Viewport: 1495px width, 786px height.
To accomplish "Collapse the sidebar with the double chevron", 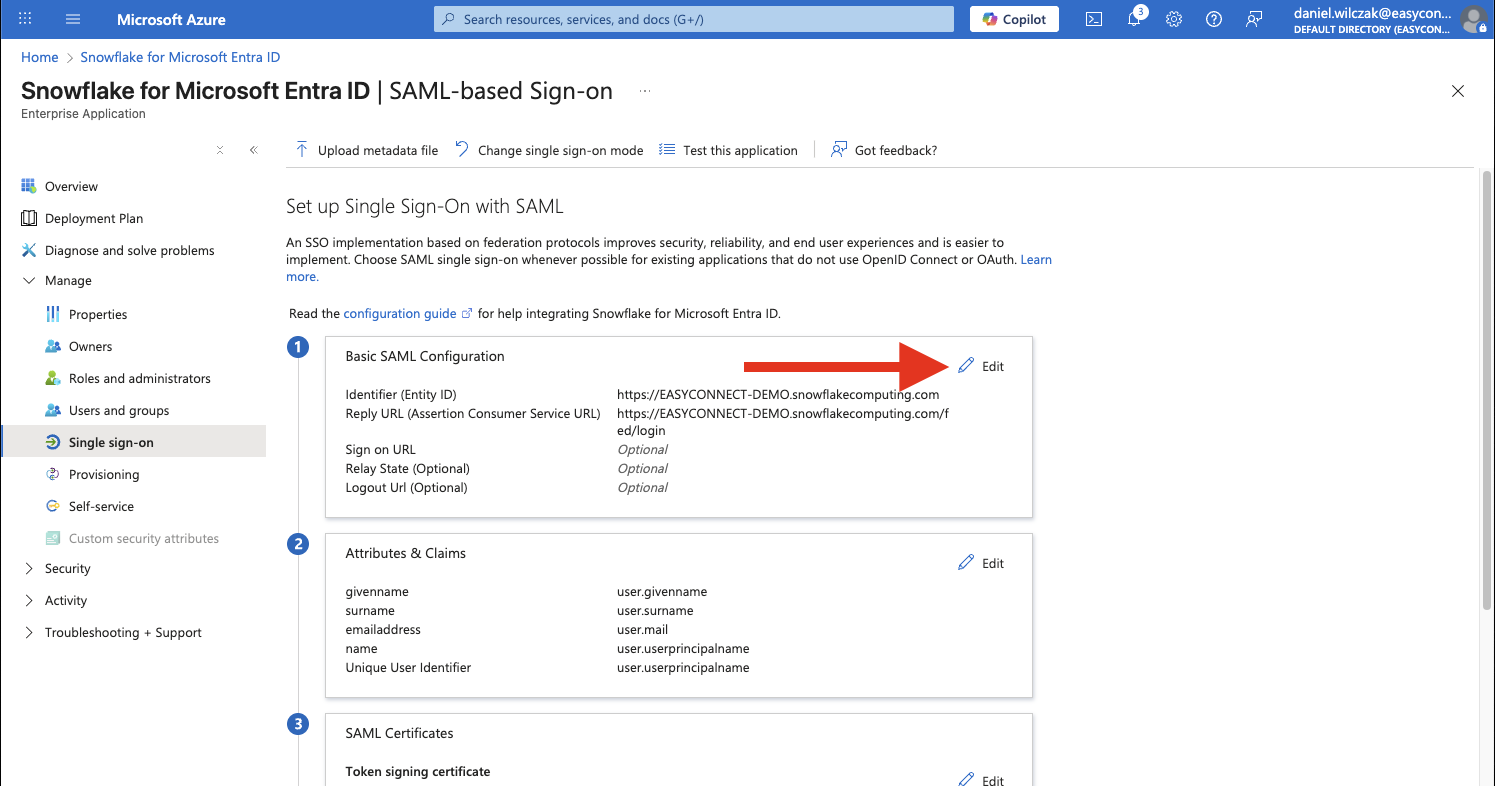I will (254, 150).
